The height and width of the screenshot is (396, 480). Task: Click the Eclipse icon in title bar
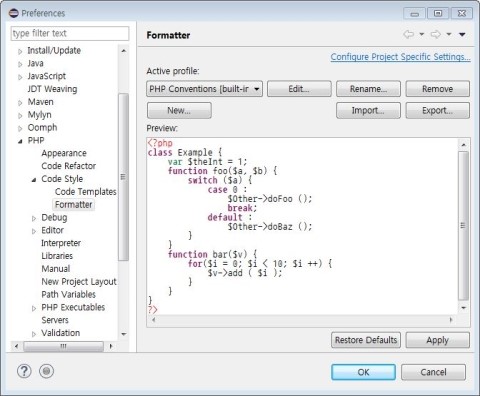click(x=14, y=13)
